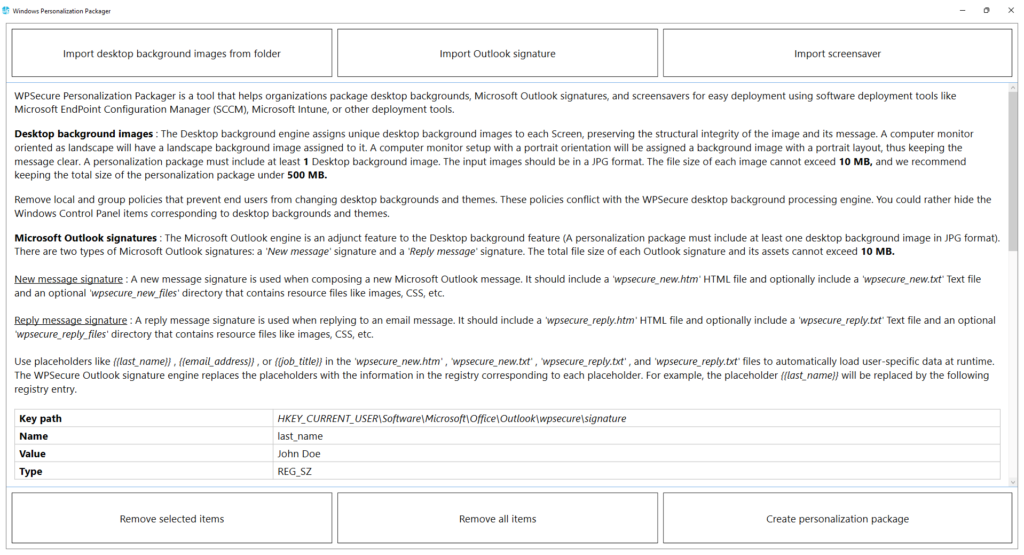
Task: Click the HKEY_CURRENT_USER registry path value
Action: tap(452, 419)
